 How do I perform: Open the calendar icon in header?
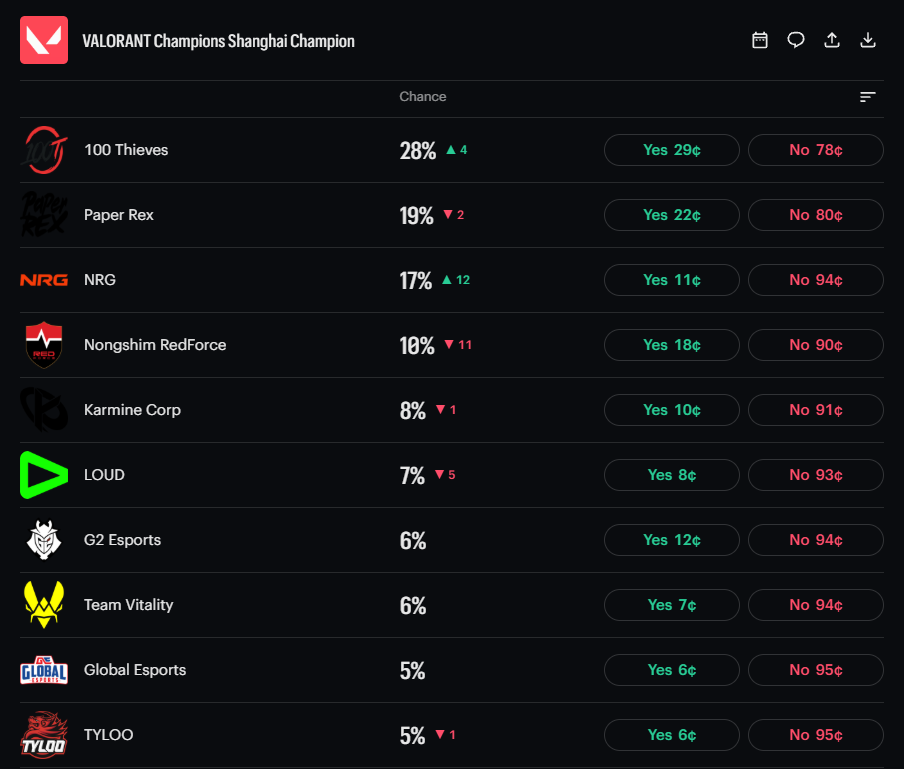760,40
